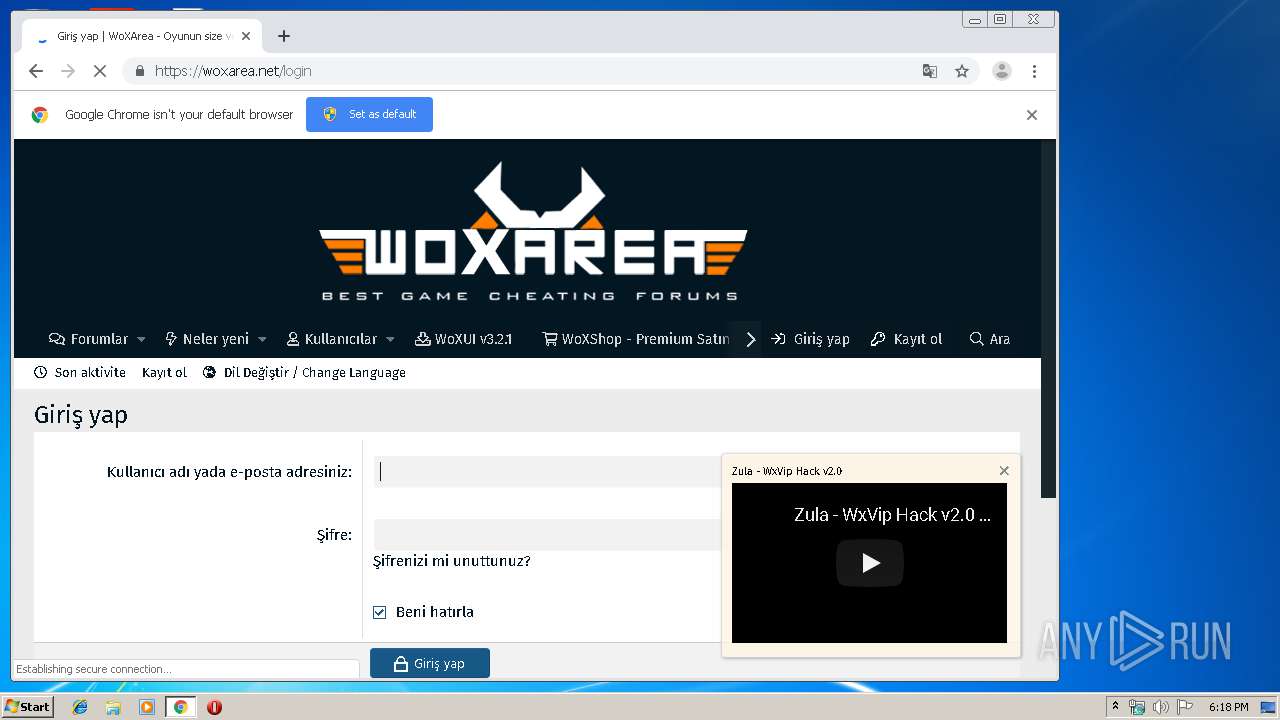1280x720 pixels.
Task: Open the Chrome profile avatar
Action: tap(1001, 71)
